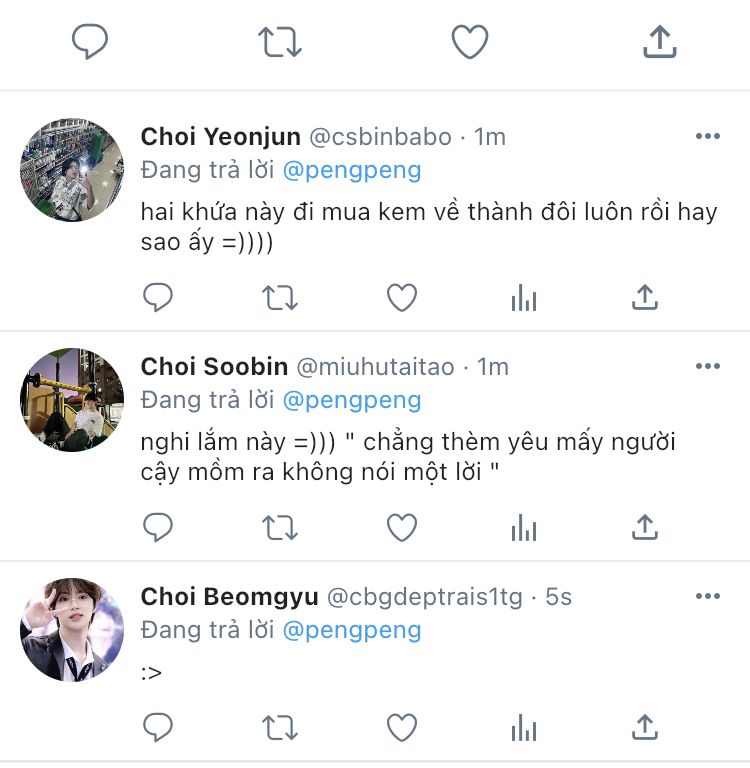Open @pengpeng link in Beomgyu's reply

click(x=352, y=630)
